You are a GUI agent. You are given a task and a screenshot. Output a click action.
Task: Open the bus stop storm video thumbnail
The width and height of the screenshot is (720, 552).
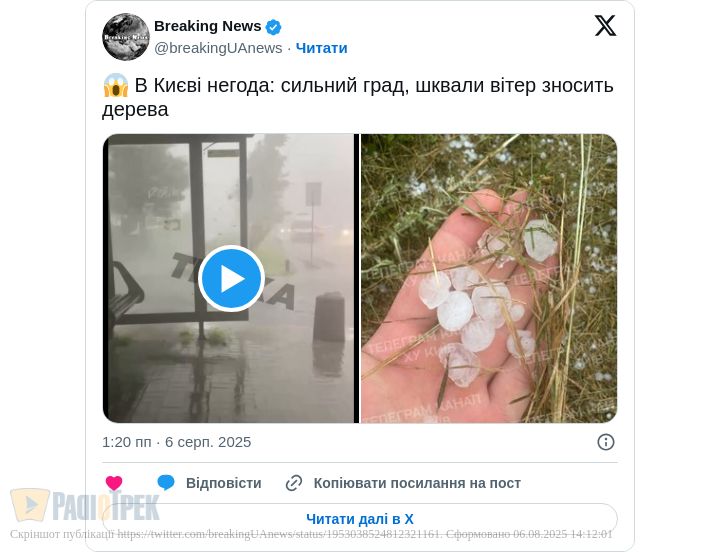(228, 278)
